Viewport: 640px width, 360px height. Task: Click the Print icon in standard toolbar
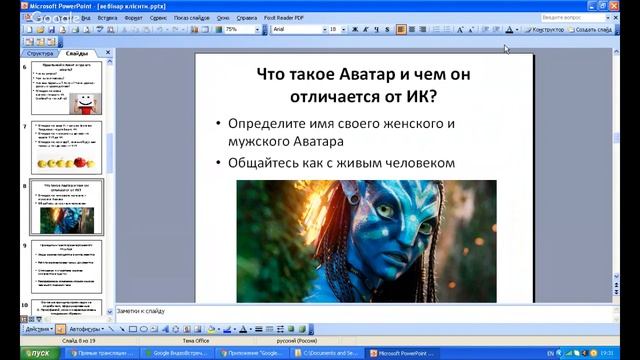pos(75,29)
